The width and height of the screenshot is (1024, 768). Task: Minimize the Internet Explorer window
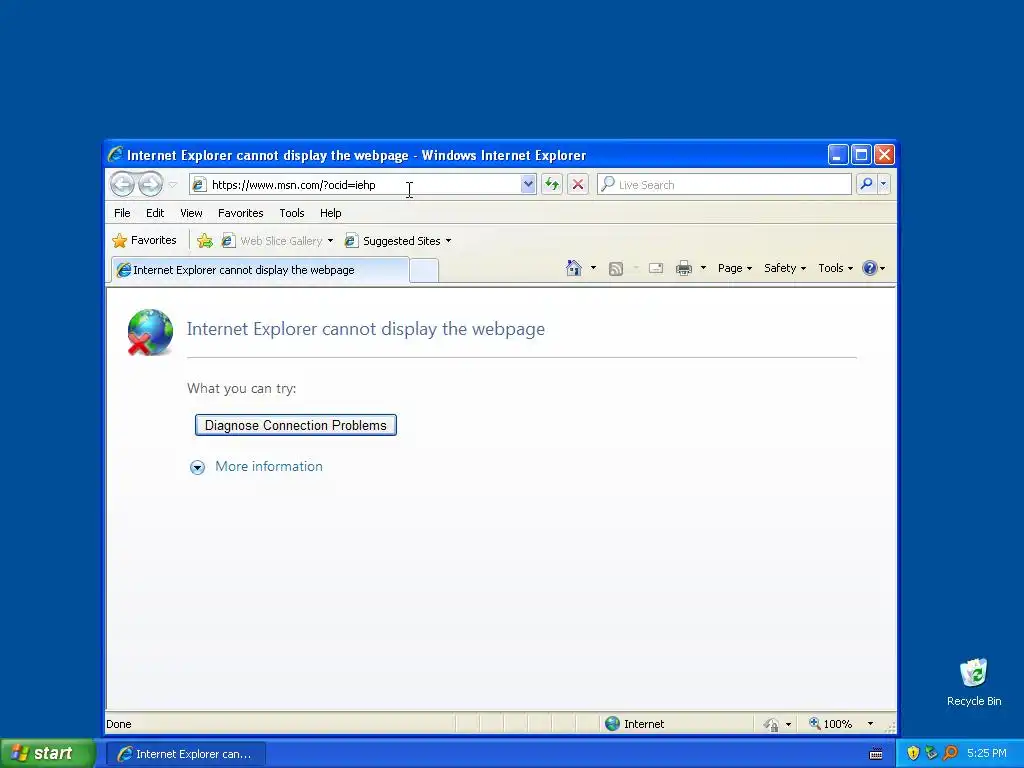click(838, 155)
